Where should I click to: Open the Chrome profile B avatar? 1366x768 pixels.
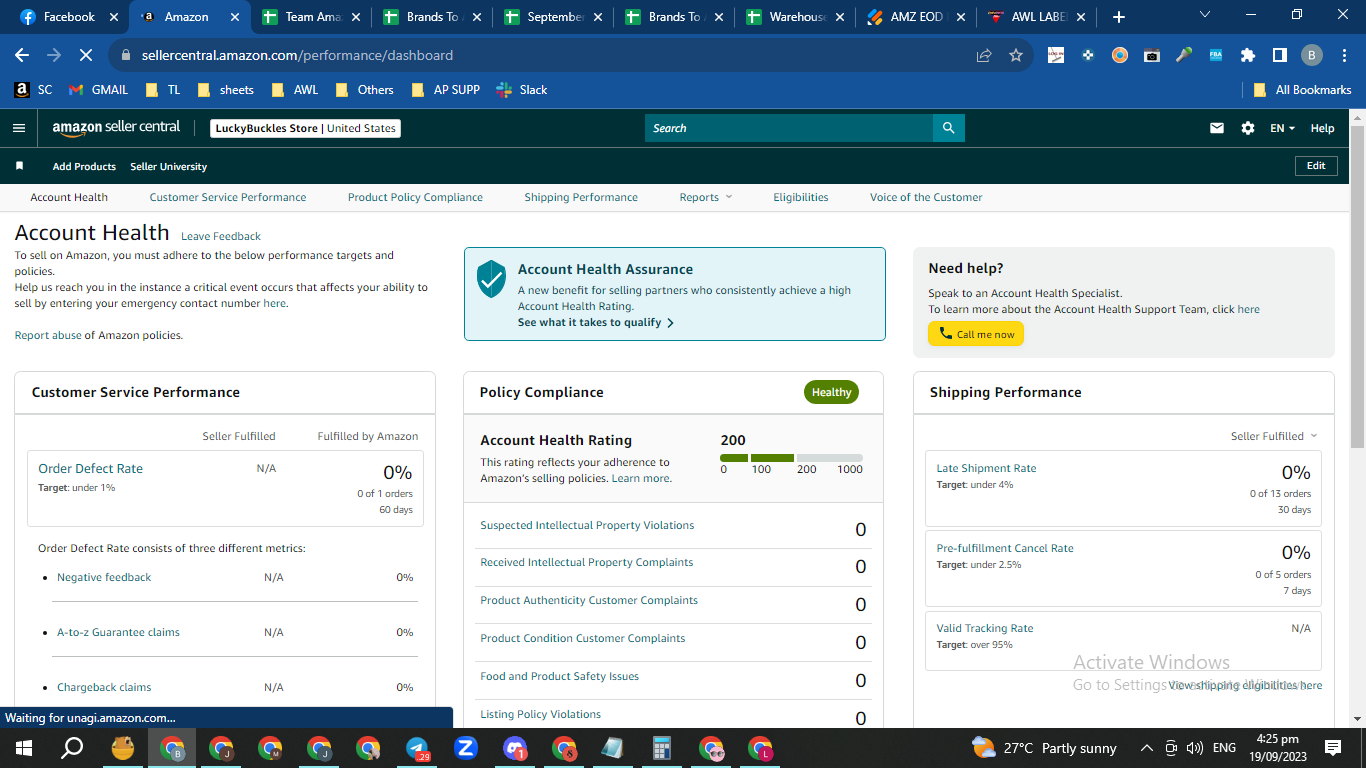pyautogui.click(x=1312, y=55)
